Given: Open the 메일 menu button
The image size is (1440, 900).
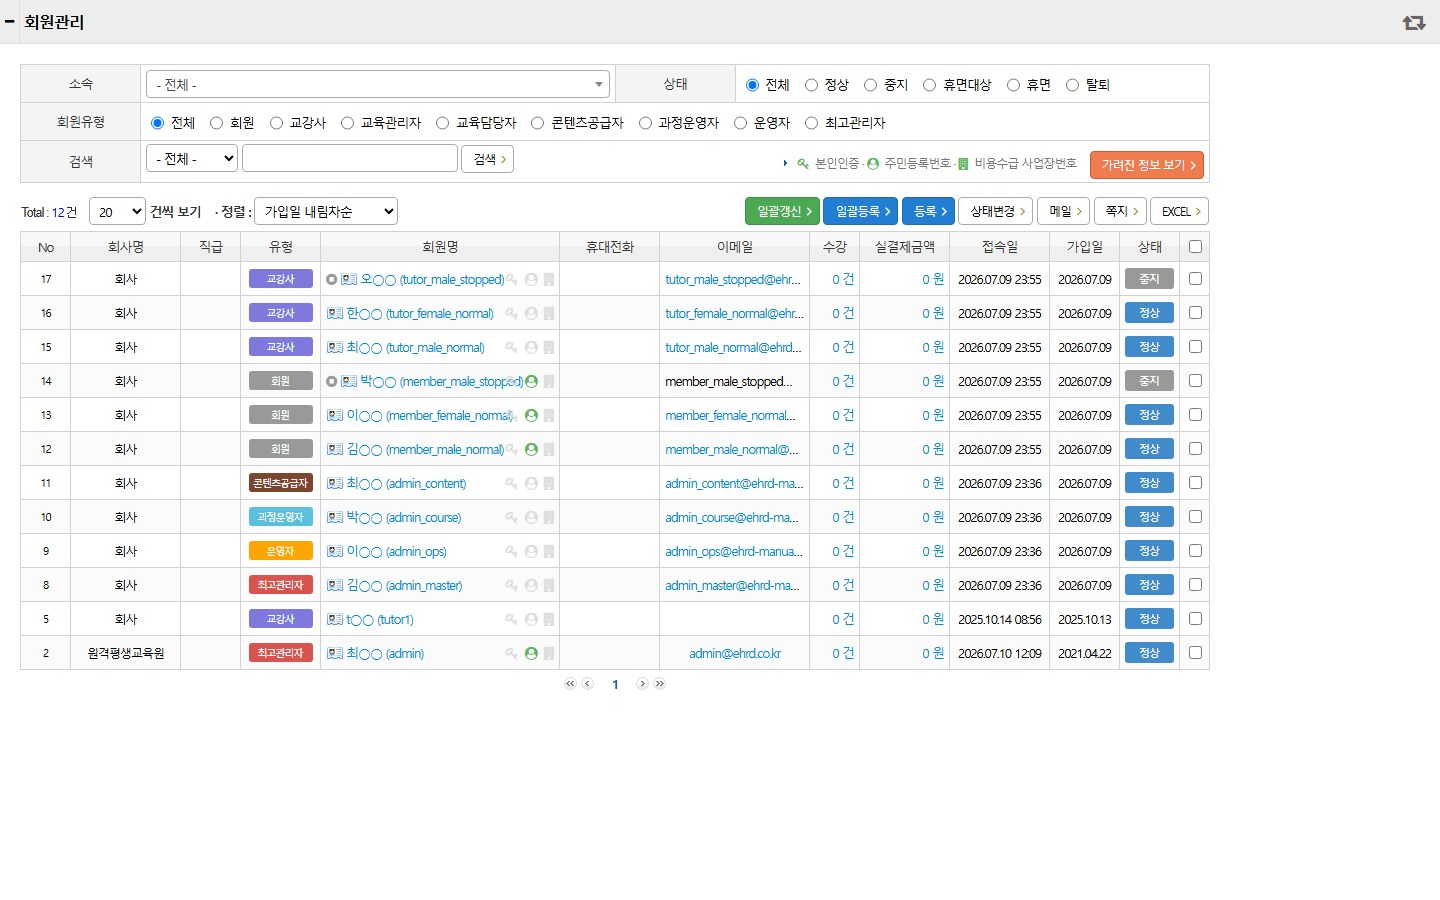Looking at the screenshot, I should click(1063, 211).
